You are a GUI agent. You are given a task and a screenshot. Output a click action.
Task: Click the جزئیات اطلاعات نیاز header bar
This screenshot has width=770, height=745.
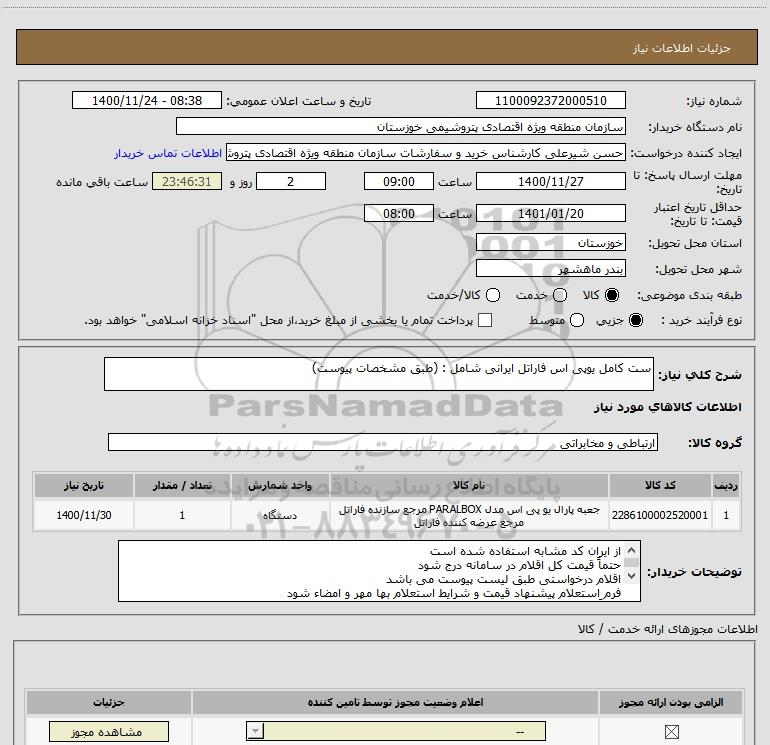[x=386, y=47]
